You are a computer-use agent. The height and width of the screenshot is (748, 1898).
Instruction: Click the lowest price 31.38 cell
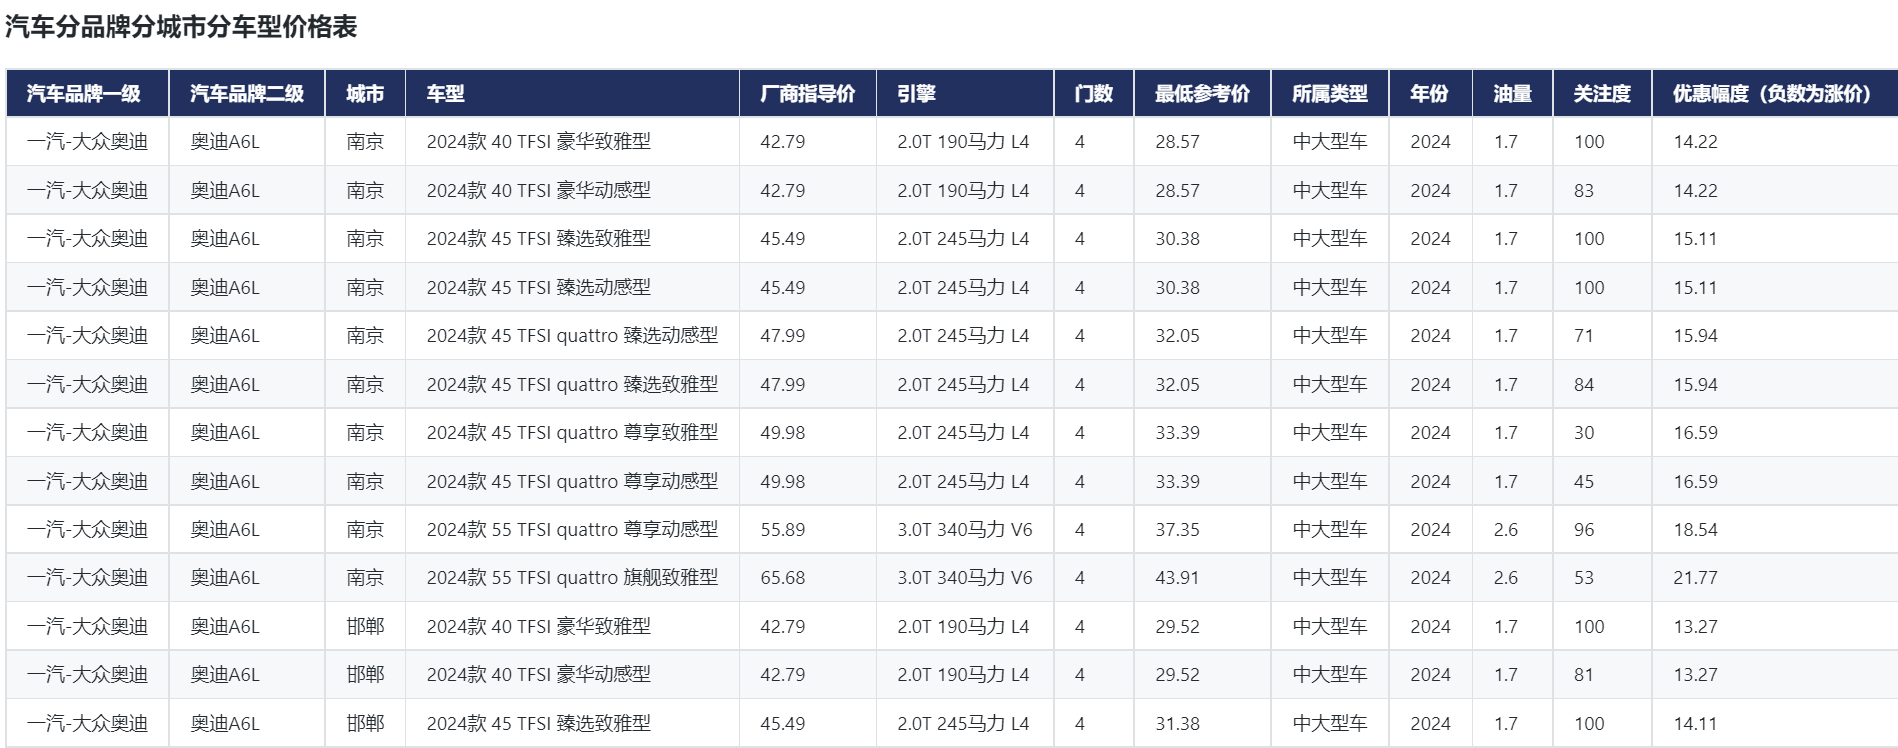[x=1202, y=723]
